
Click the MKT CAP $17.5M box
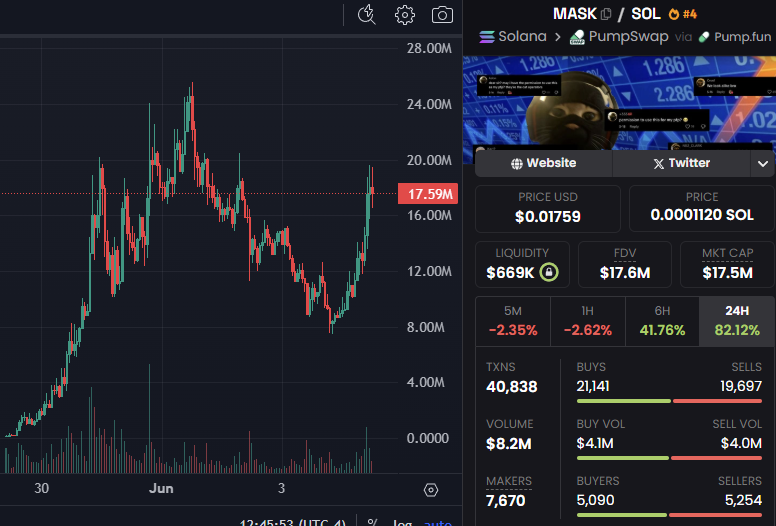[728, 264]
